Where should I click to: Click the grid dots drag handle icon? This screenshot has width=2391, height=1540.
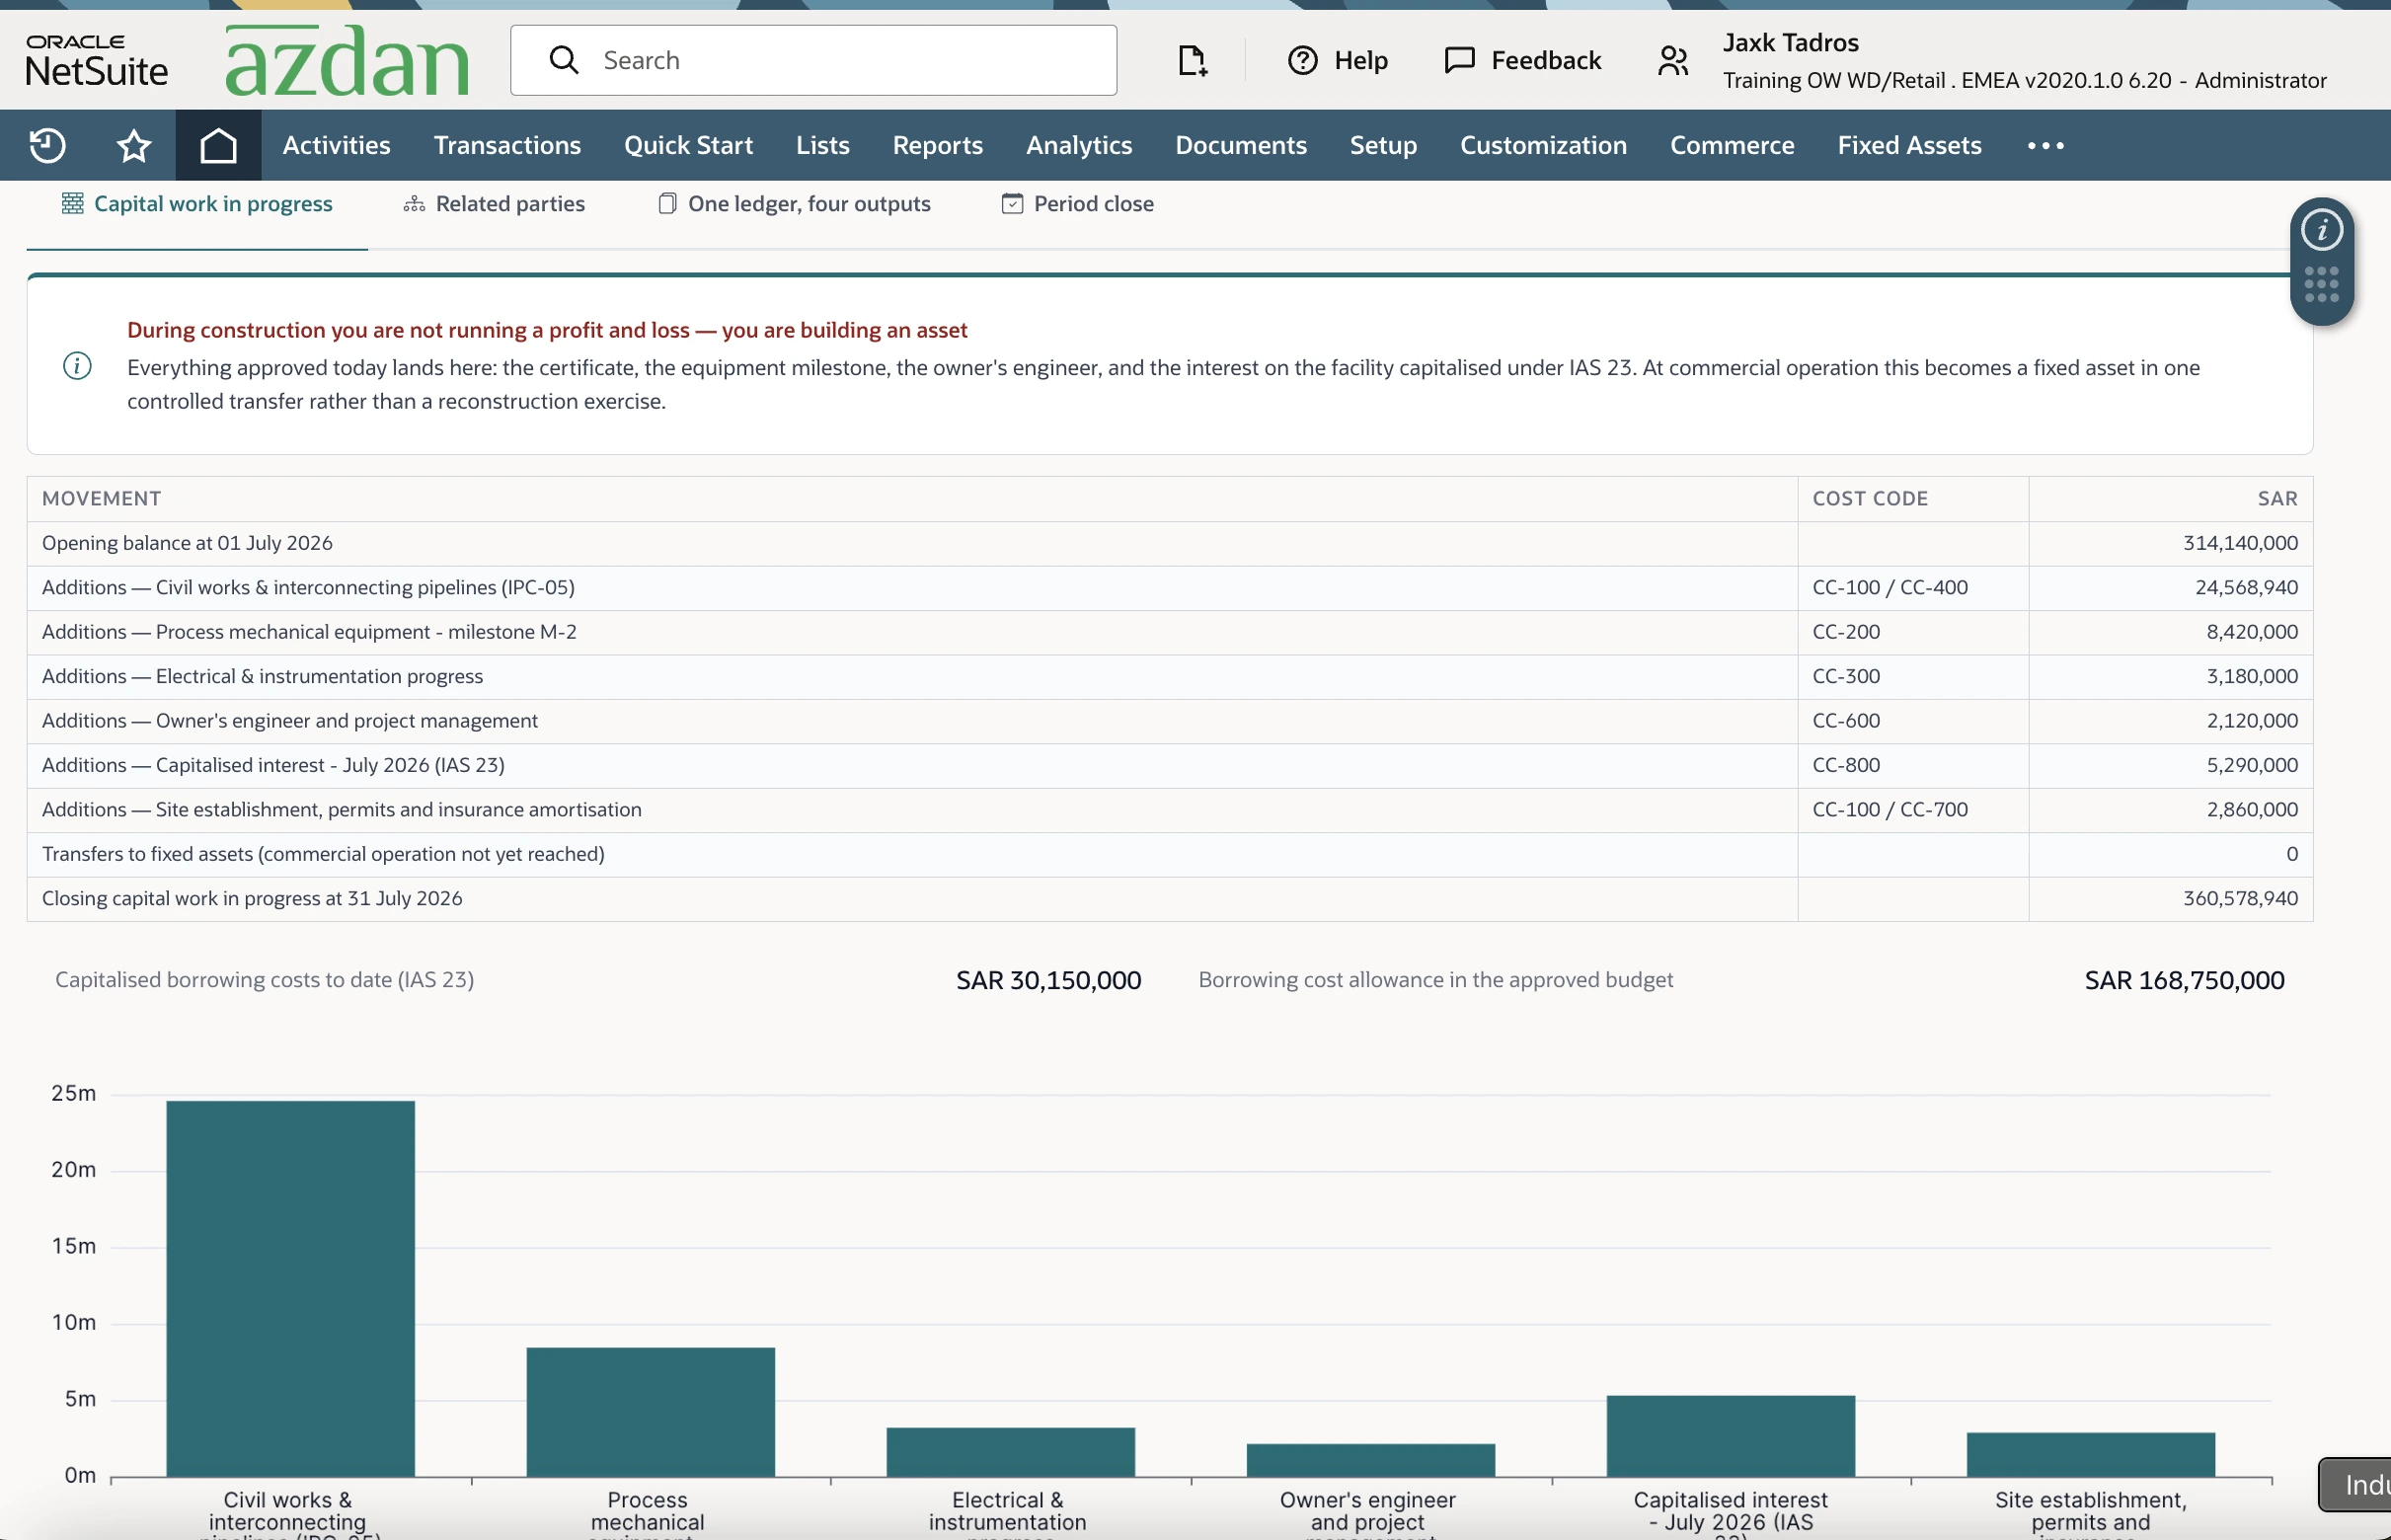[2321, 284]
